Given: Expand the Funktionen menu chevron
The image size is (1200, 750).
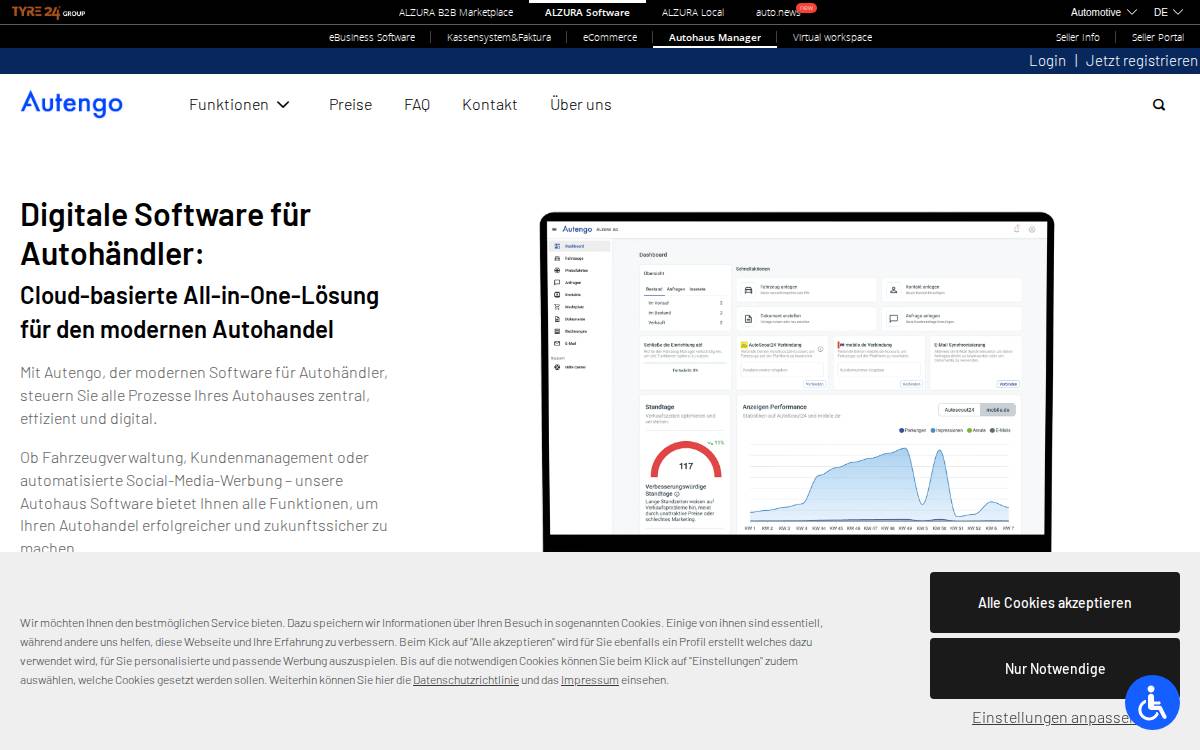Looking at the screenshot, I should tap(283, 104).
